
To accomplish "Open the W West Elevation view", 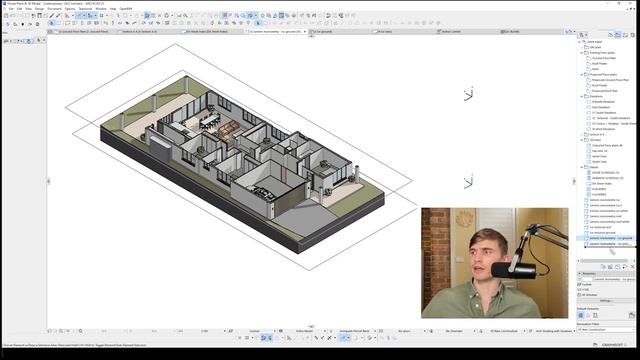I will pos(603,129).
